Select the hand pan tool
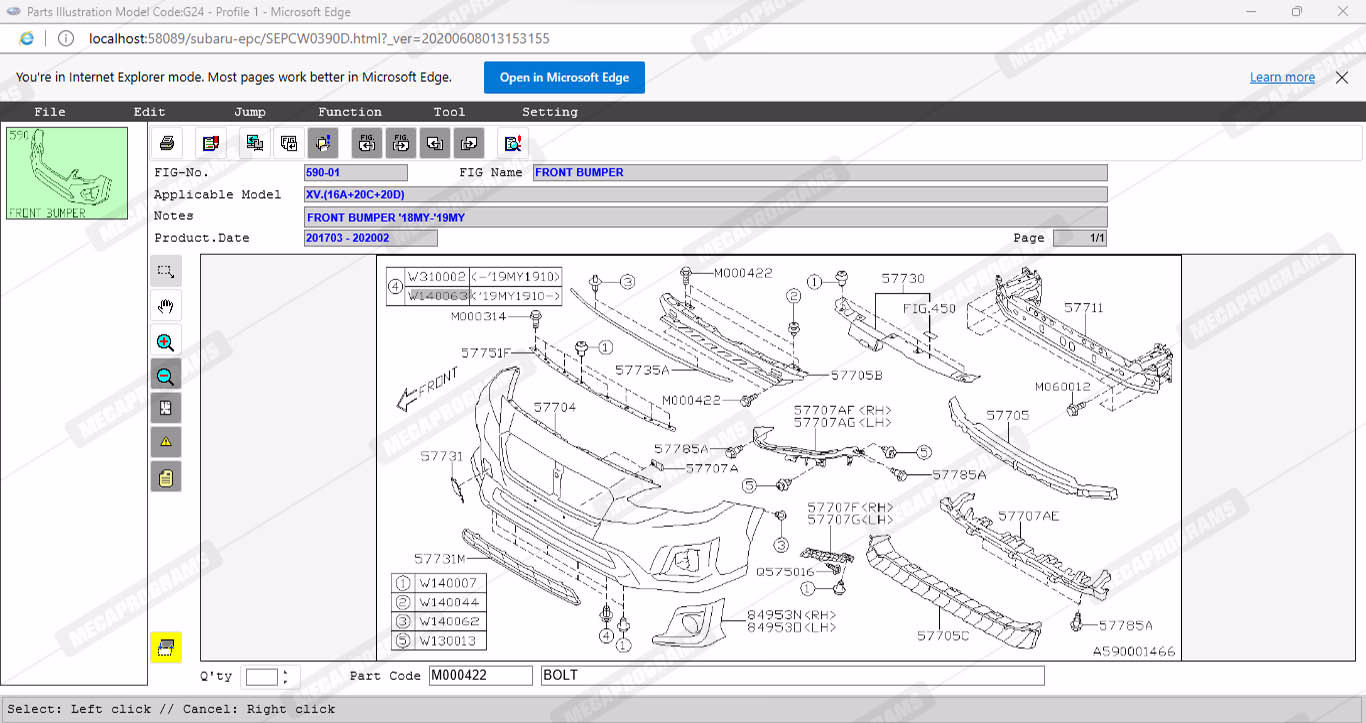1366x723 pixels. pos(166,306)
